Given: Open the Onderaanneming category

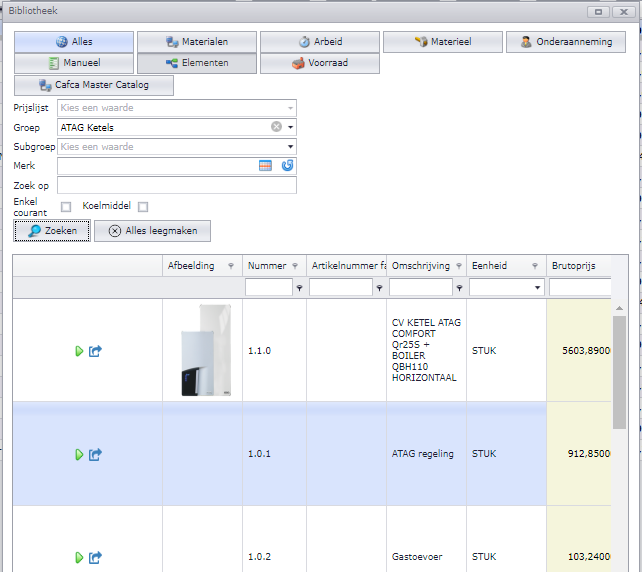Looking at the screenshot, I should [x=566, y=42].
